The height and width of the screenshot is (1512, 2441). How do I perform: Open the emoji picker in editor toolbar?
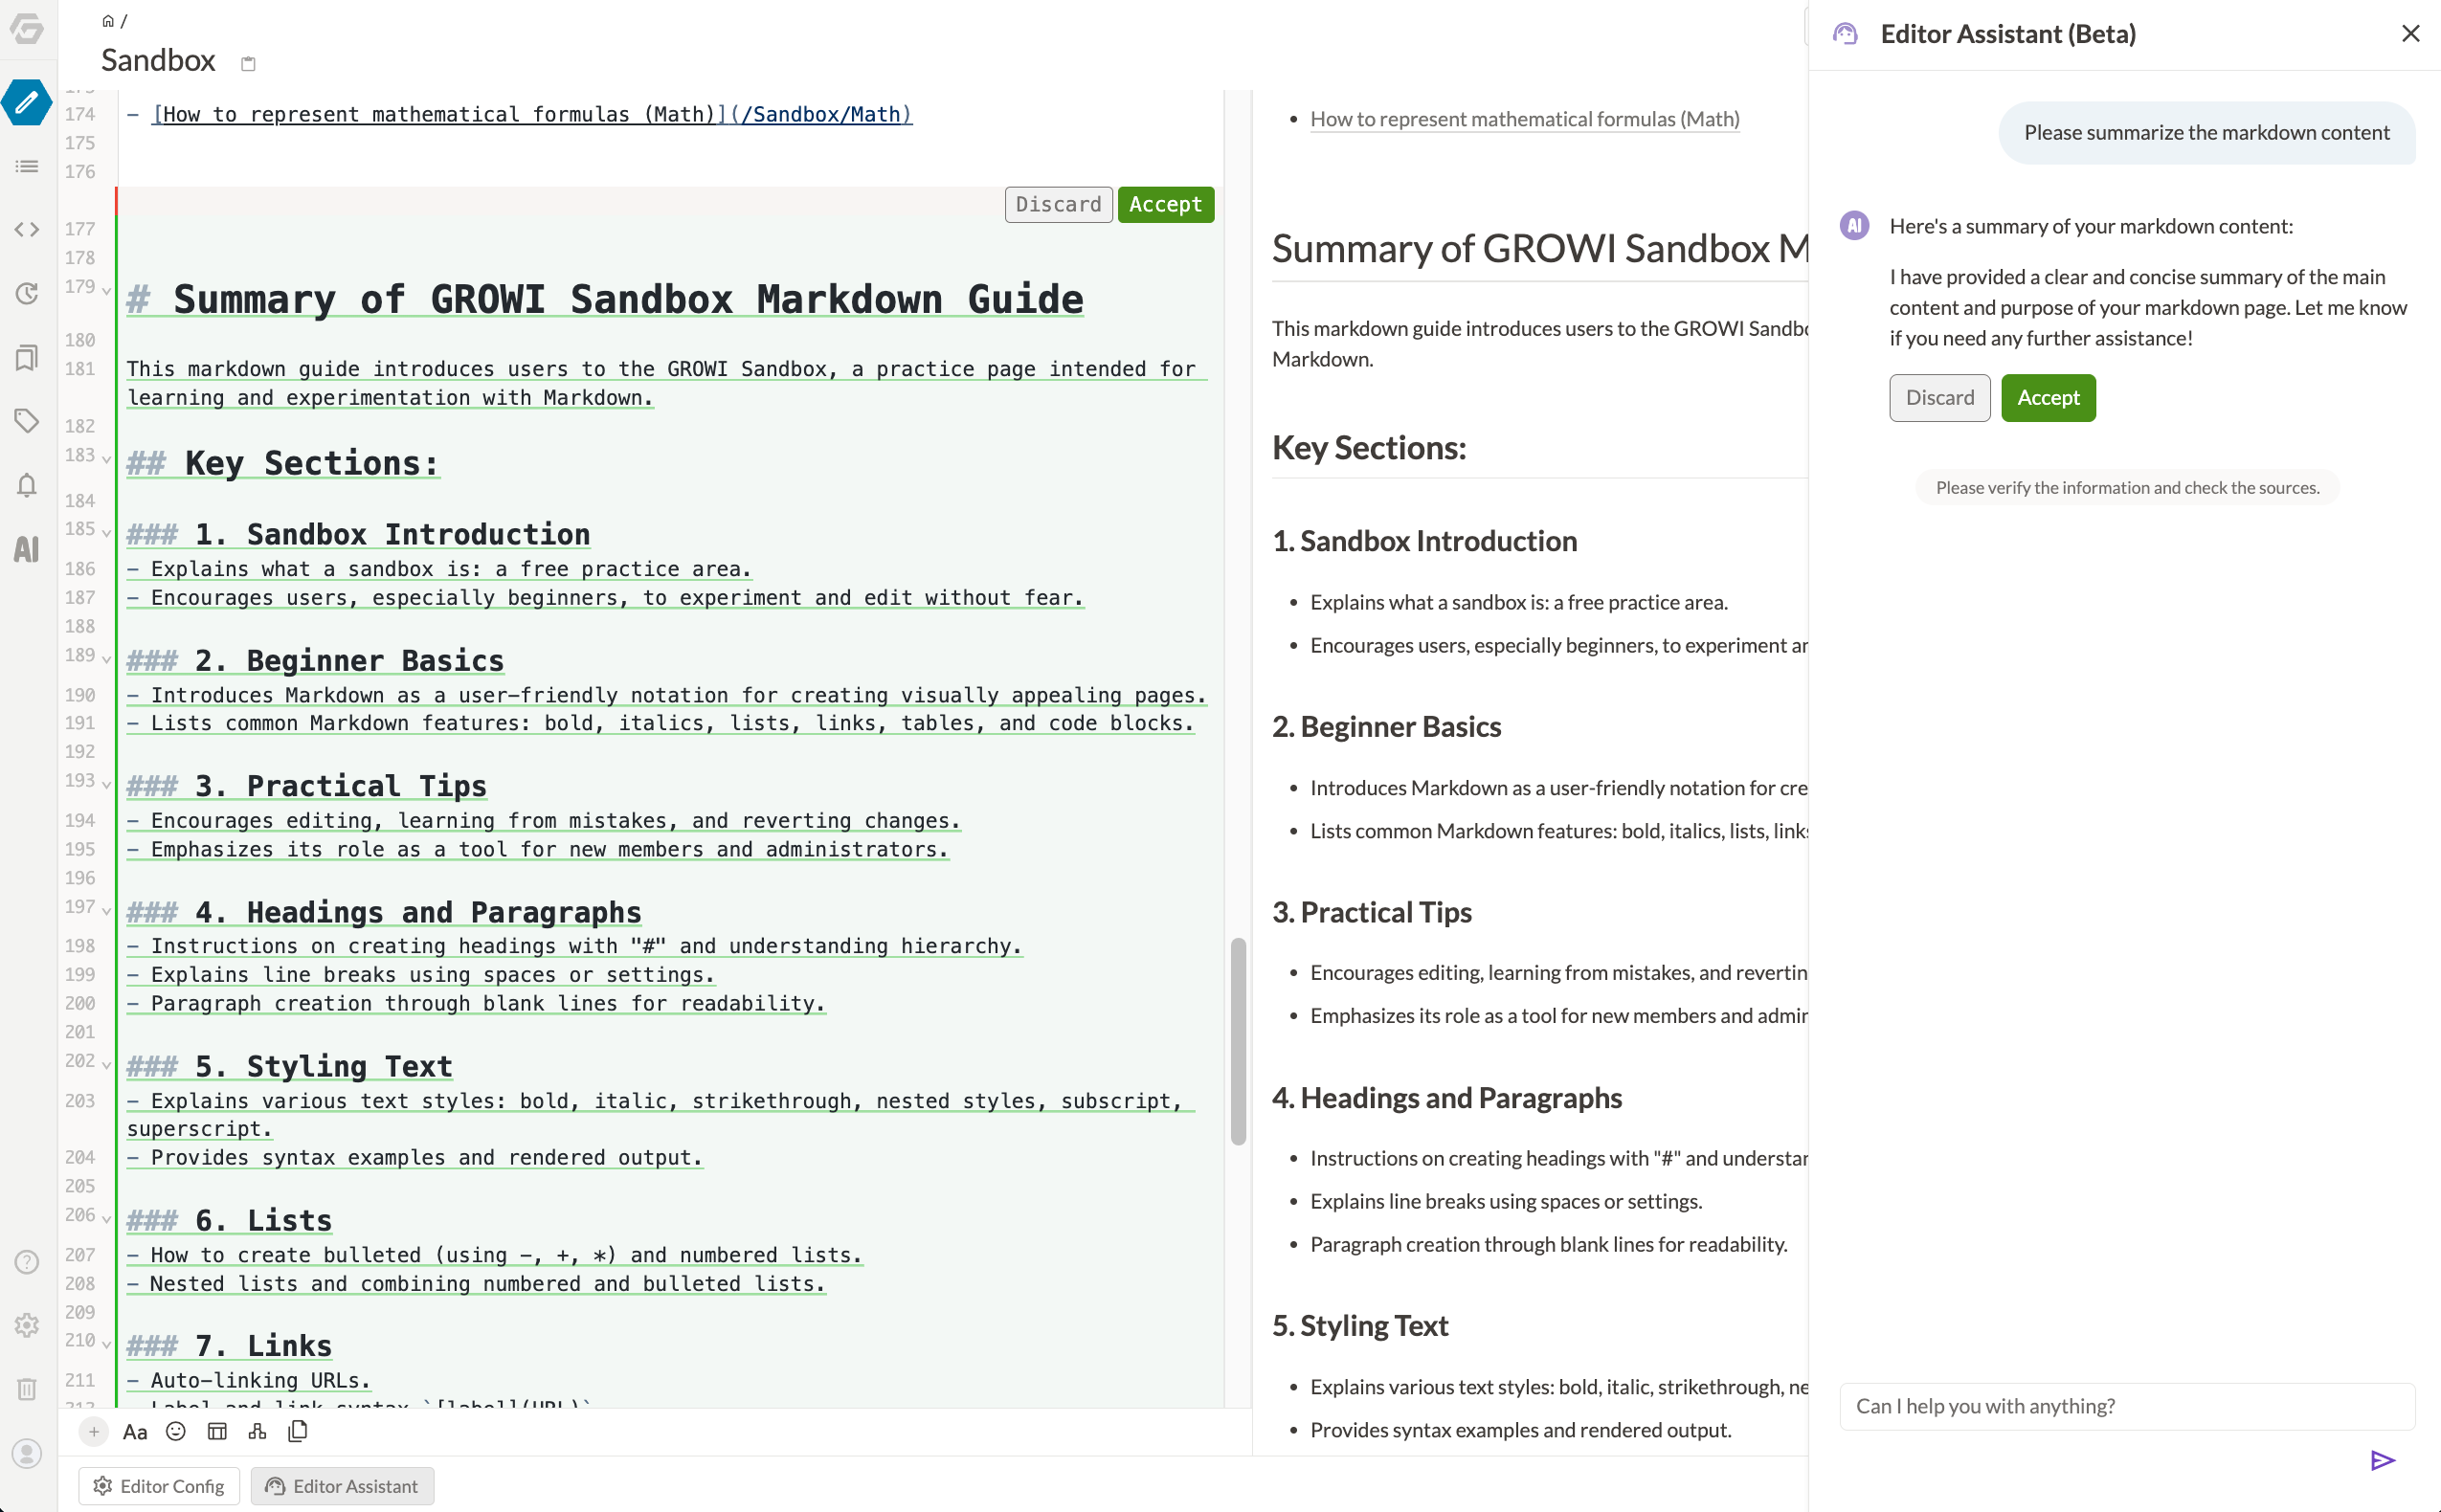176,1431
